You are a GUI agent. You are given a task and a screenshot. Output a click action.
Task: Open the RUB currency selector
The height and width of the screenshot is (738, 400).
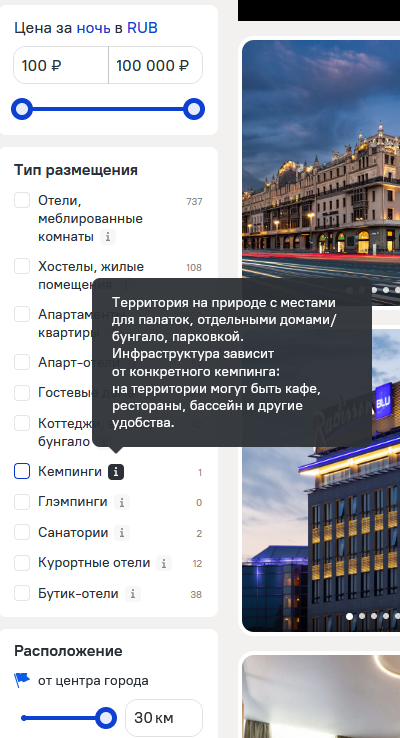click(142, 28)
